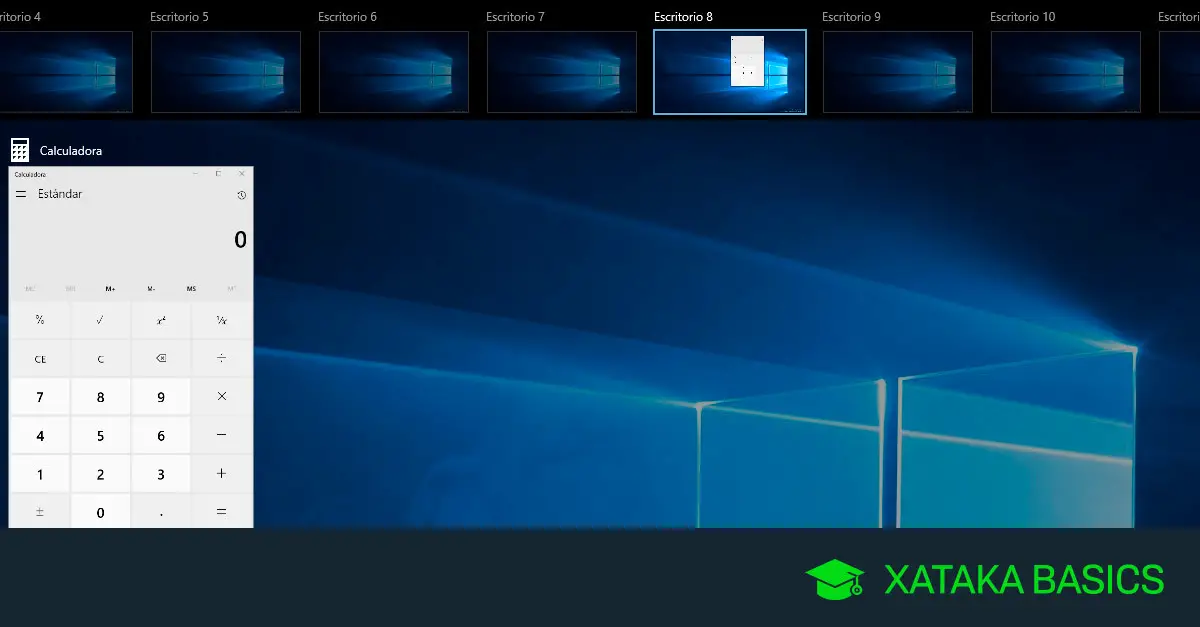Switch to the Escritorio 10 virtual desktop
The width and height of the screenshot is (1200, 627).
click(x=1066, y=71)
